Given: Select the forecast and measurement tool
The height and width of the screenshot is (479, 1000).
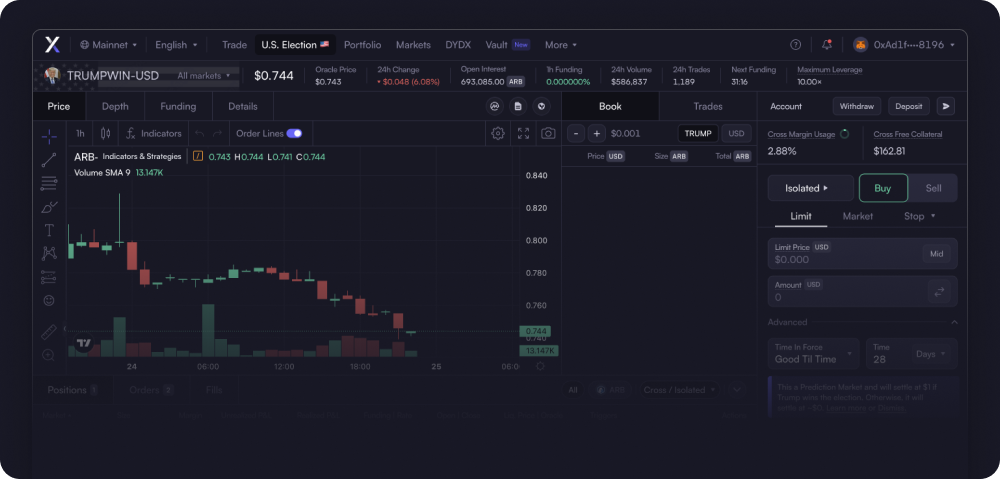Looking at the screenshot, I should 49,277.
